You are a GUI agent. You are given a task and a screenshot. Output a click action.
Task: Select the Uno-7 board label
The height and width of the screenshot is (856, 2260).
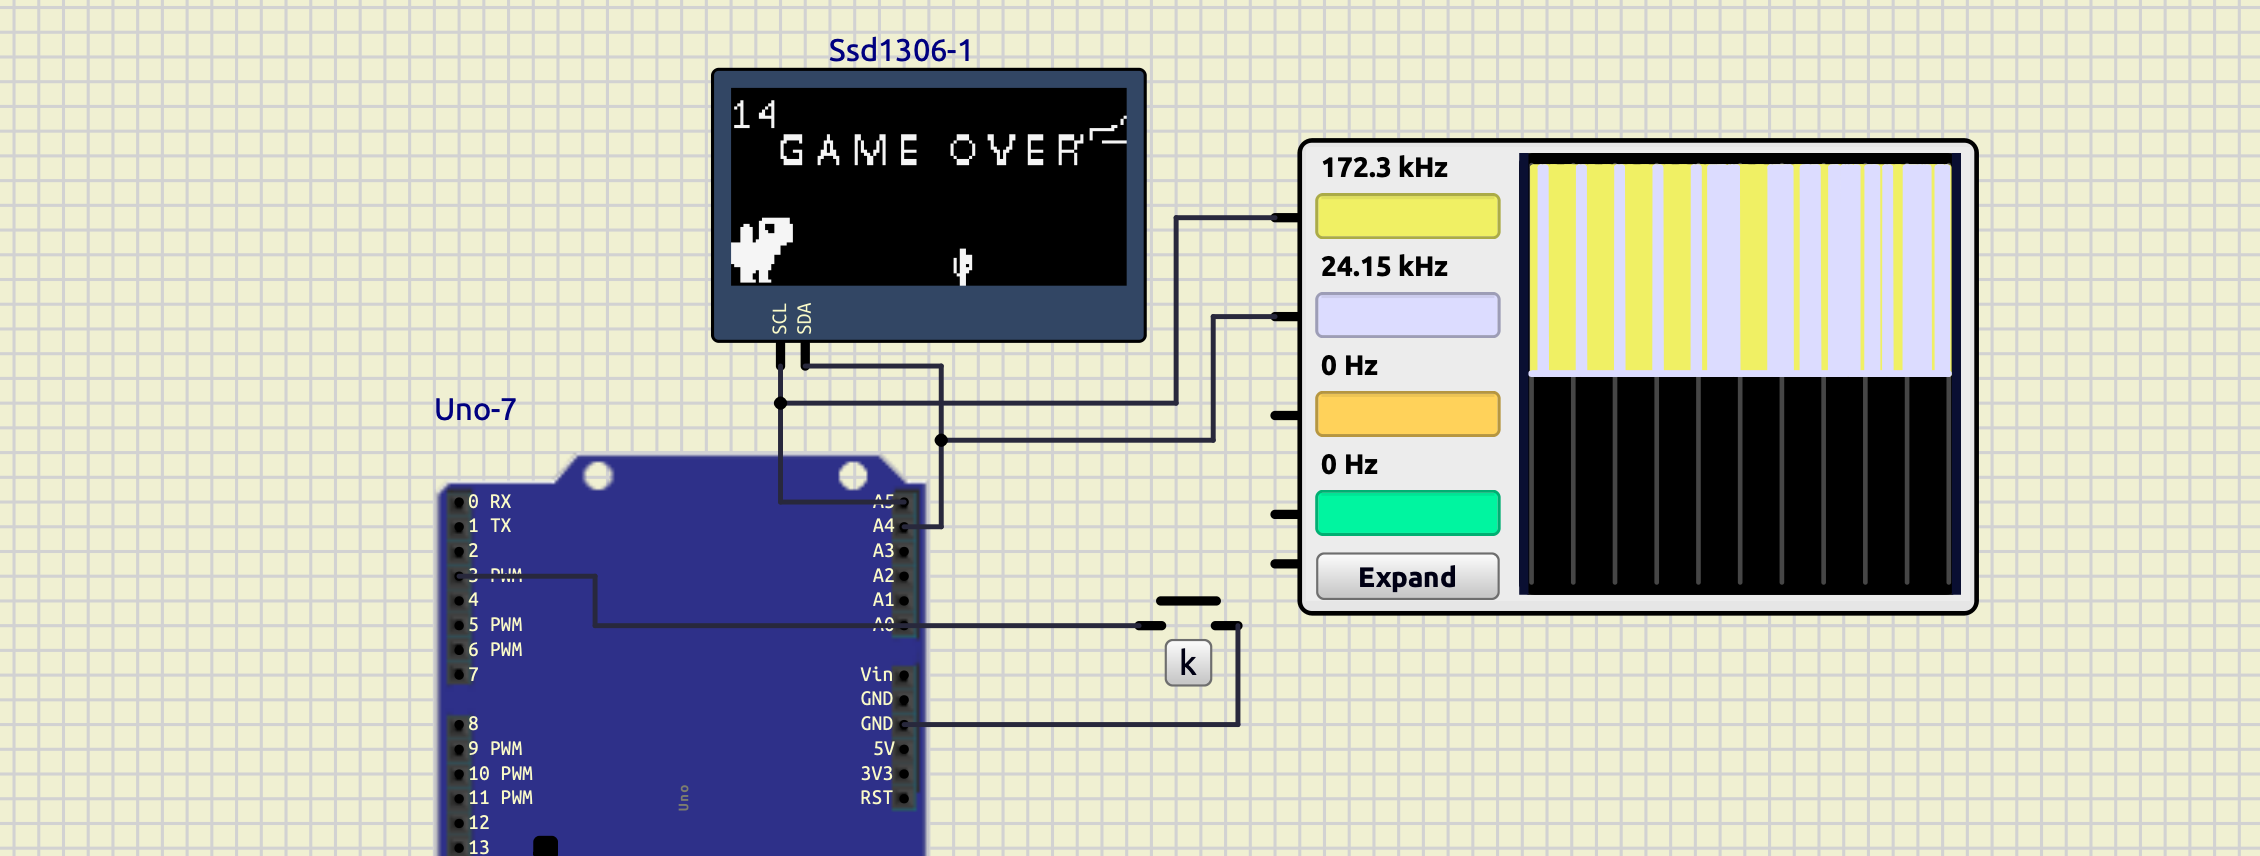[475, 409]
